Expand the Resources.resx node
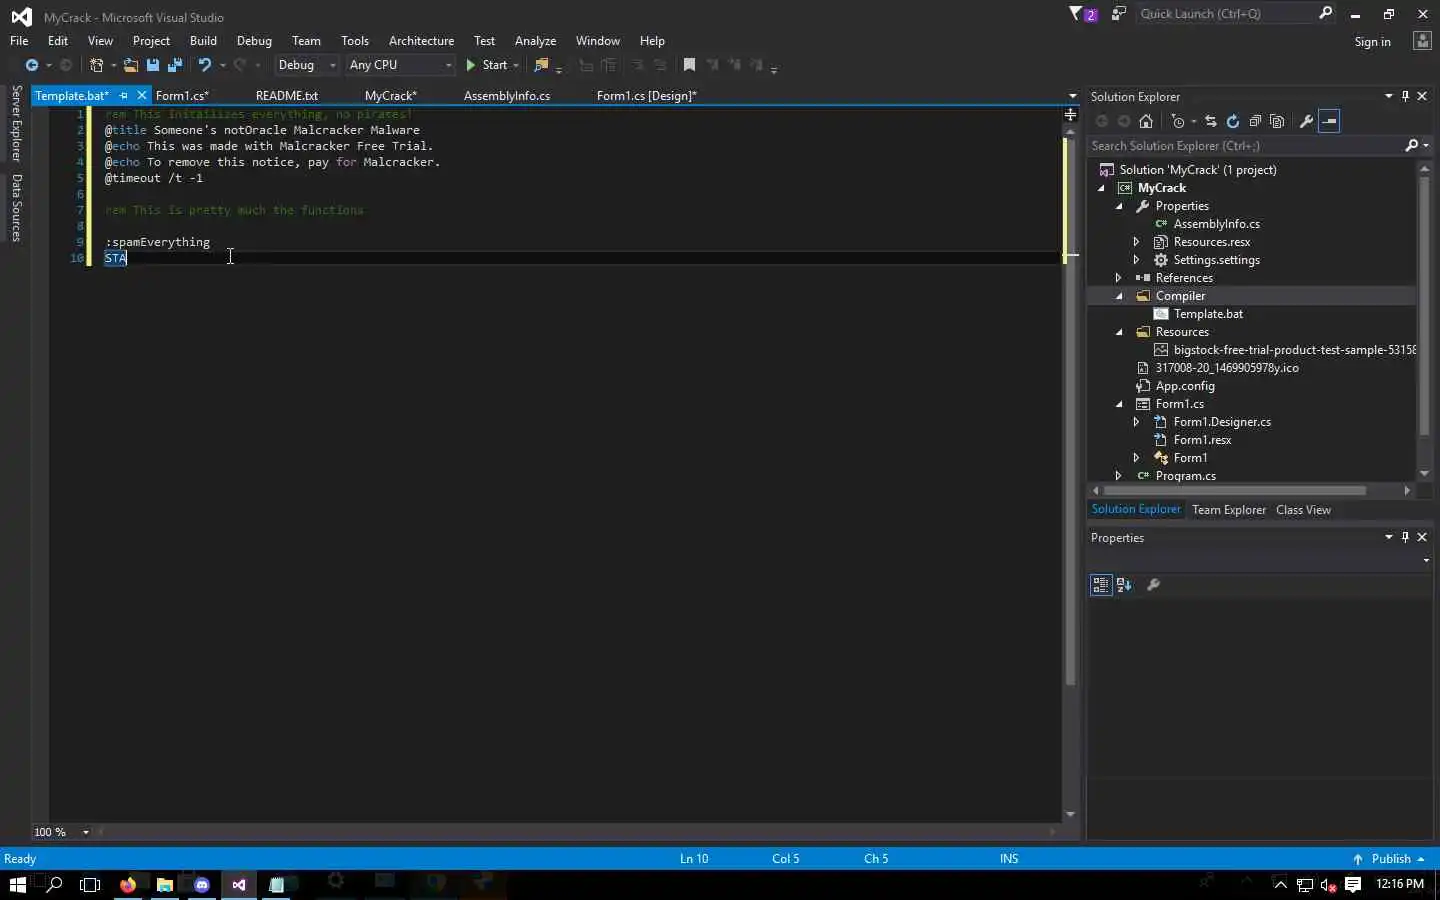 [x=1137, y=242]
